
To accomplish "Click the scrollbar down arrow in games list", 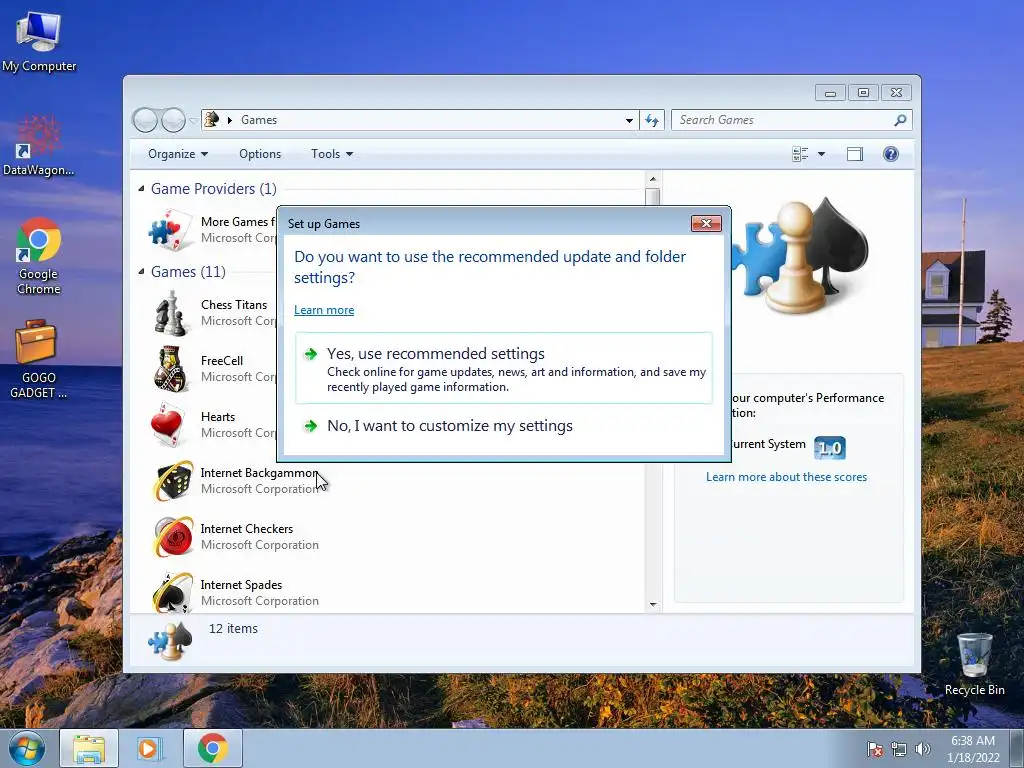I will (653, 605).
